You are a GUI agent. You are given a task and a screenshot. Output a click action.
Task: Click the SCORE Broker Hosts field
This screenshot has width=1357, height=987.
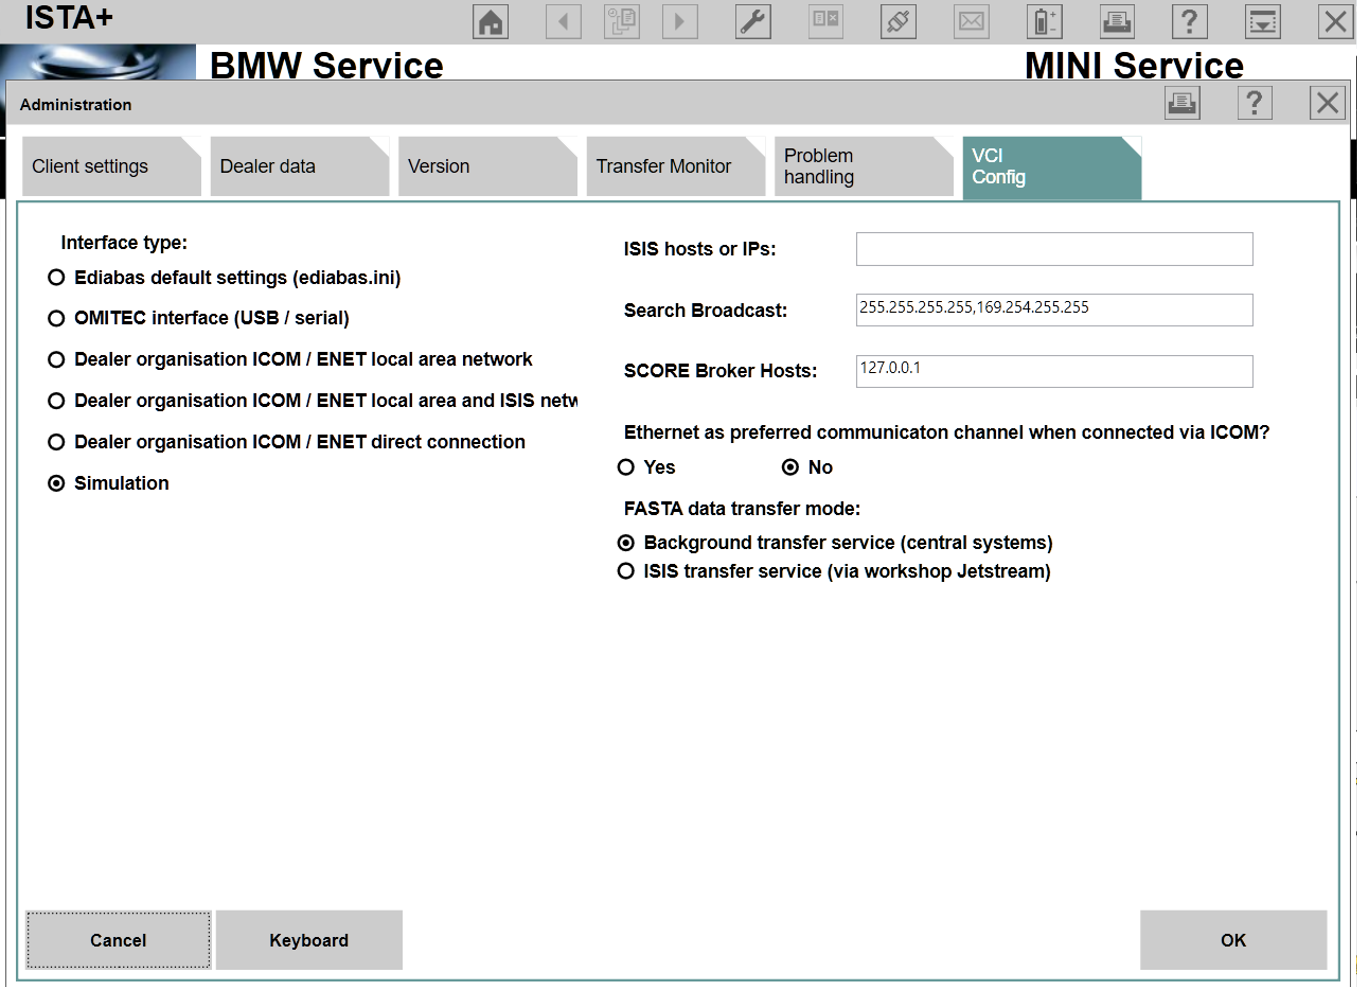1054,371
